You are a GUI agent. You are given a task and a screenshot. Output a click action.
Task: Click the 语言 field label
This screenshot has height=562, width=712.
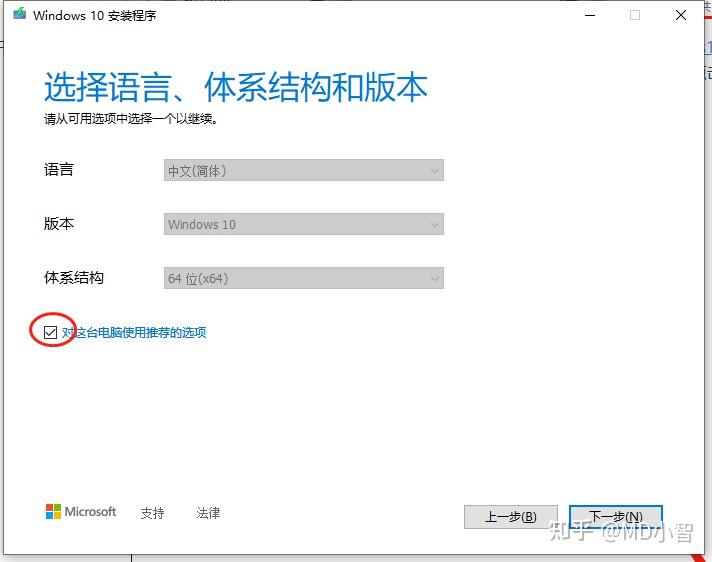coord(59,169)
